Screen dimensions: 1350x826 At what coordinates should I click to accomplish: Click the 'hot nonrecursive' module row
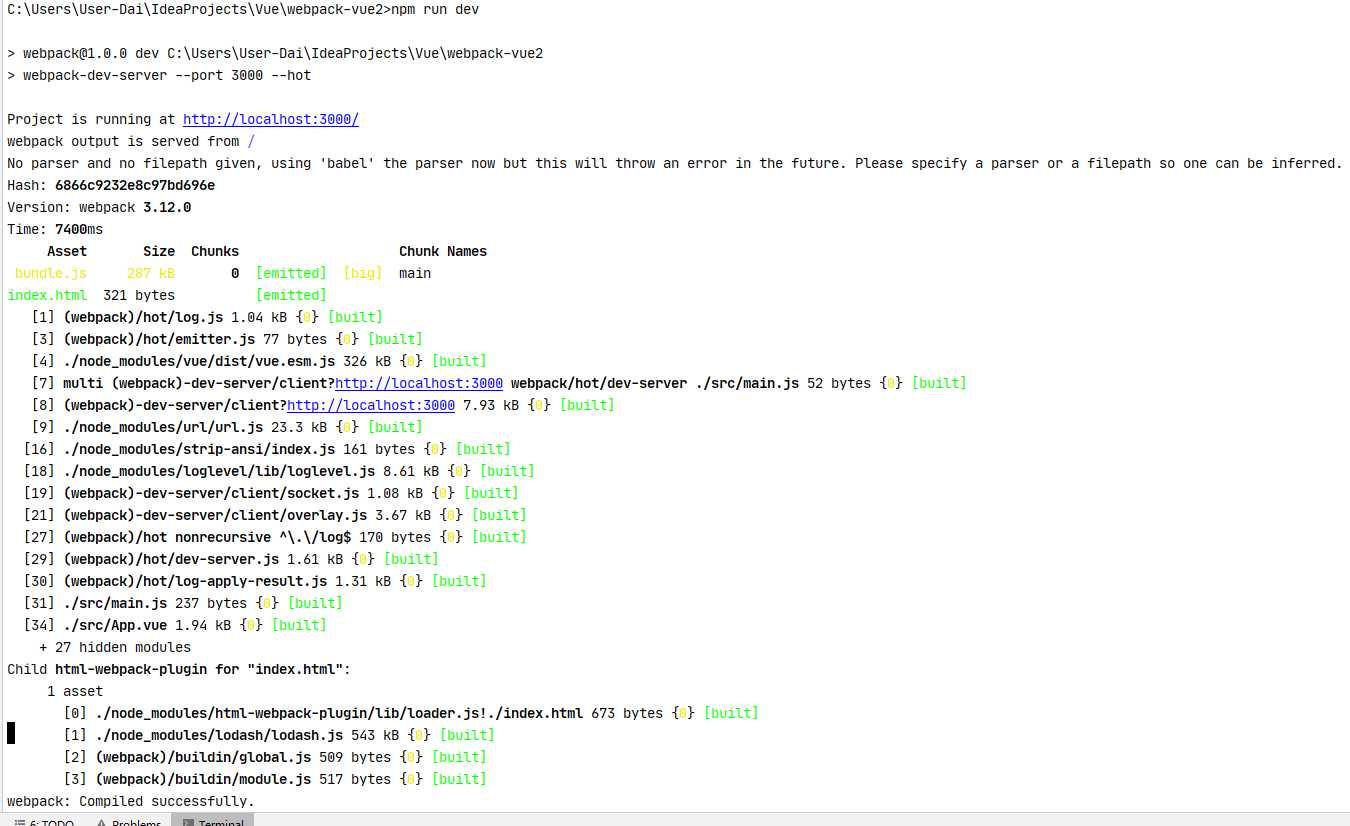coord(275,537)
